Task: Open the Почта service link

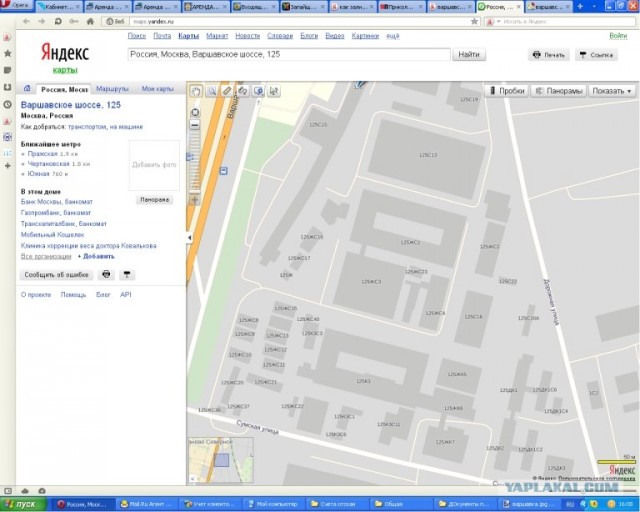Action: 162,36
